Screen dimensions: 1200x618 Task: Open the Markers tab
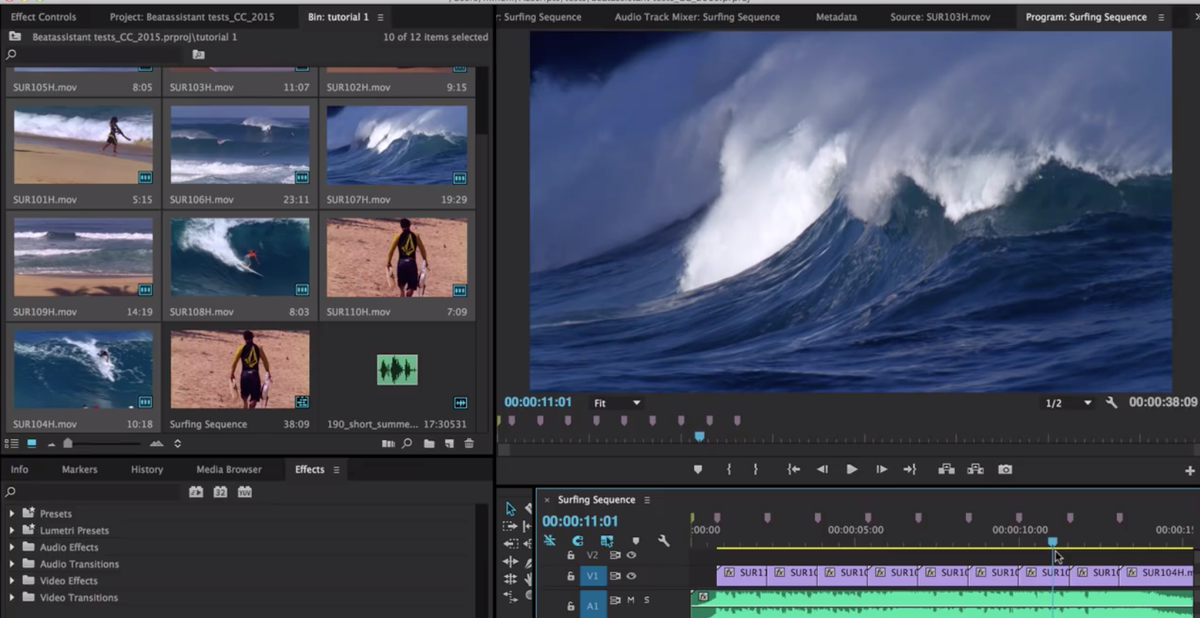[80, 469]
